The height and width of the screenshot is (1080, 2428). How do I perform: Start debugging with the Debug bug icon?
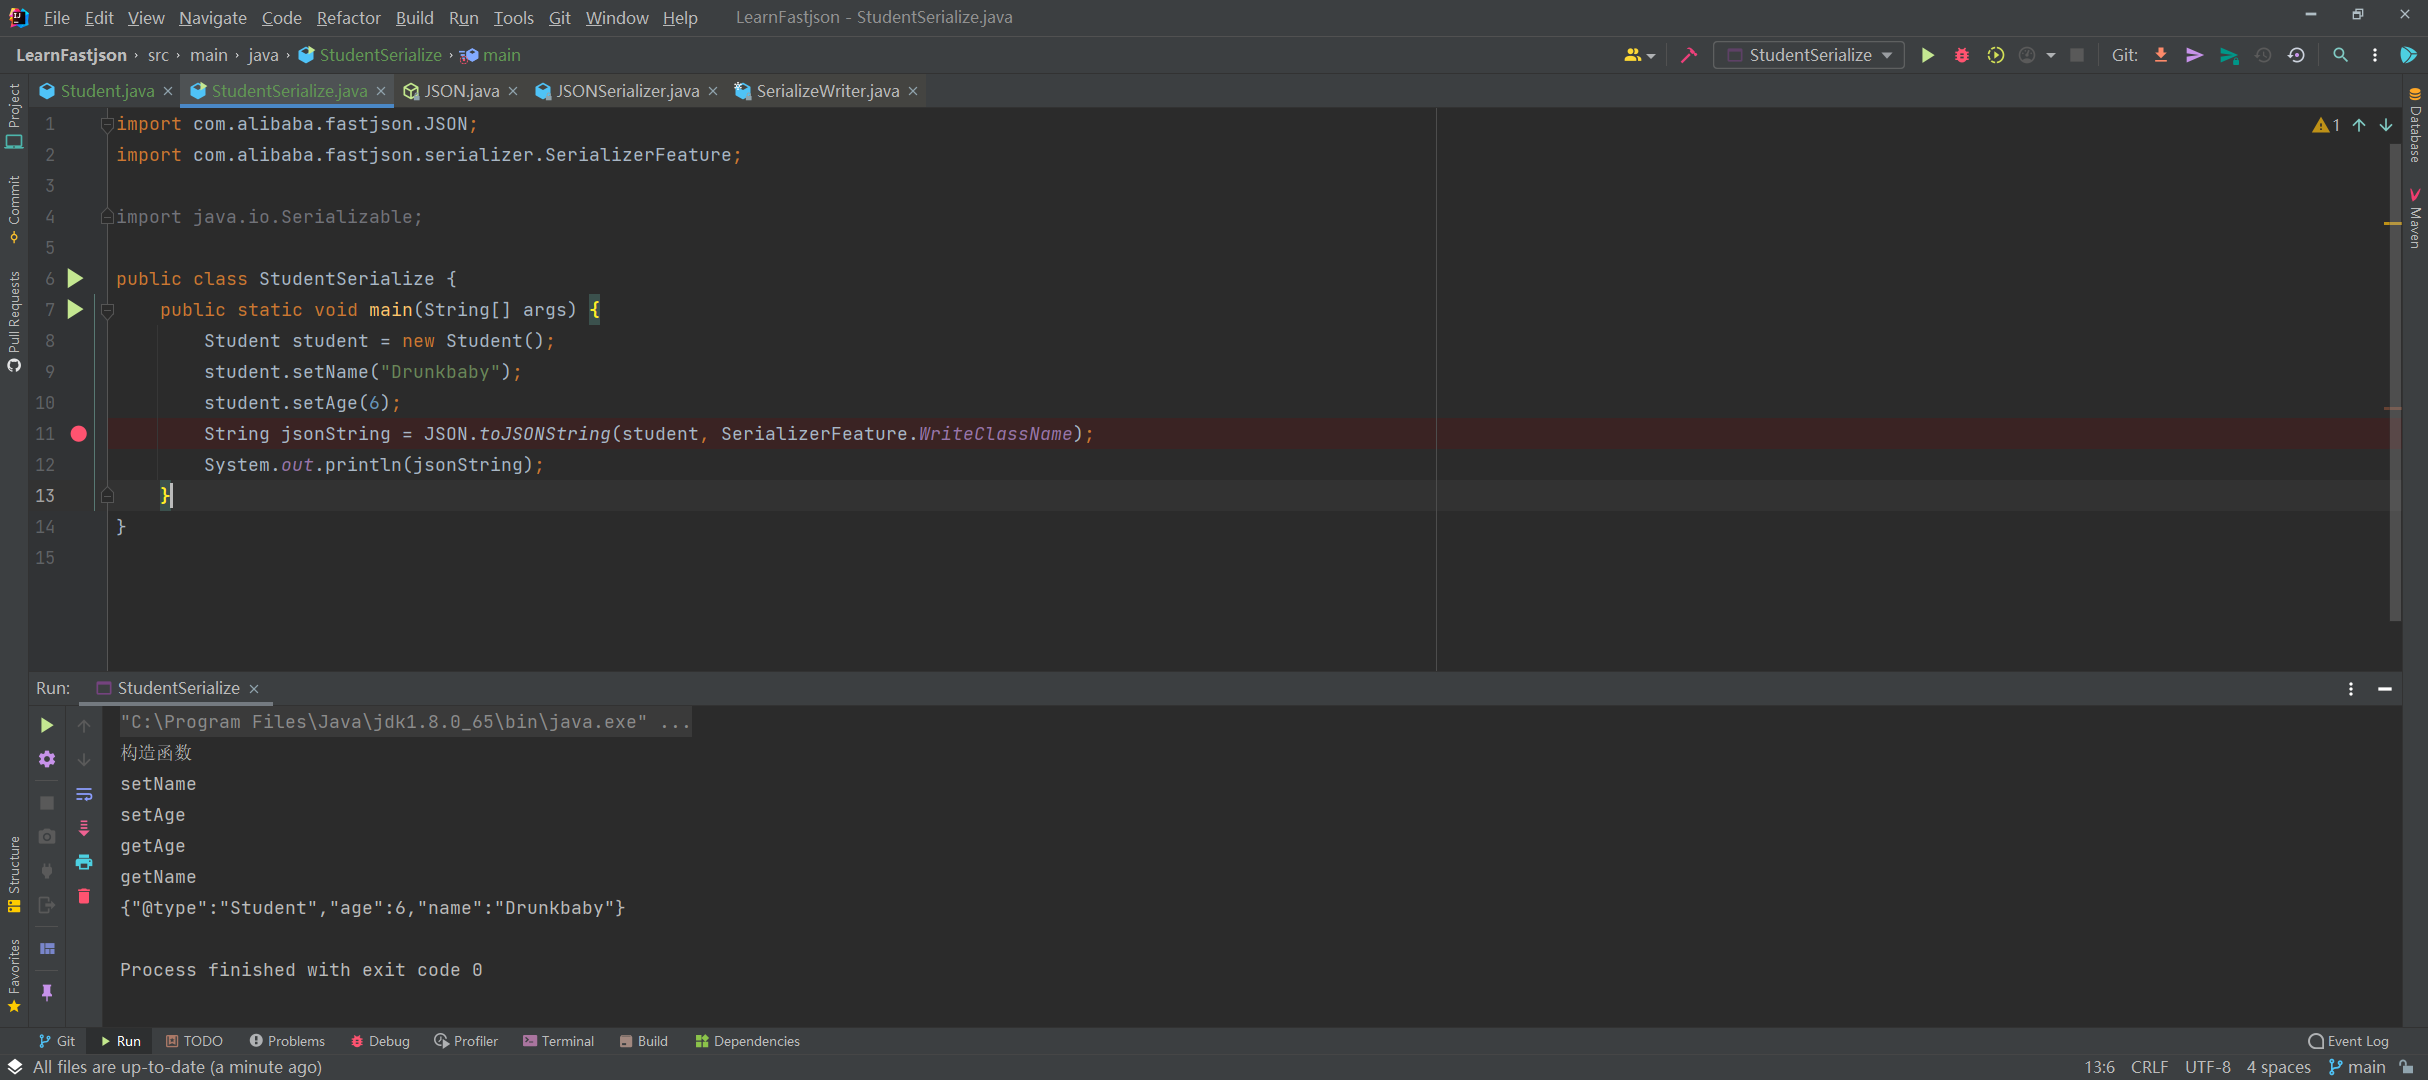[1961, 55]
